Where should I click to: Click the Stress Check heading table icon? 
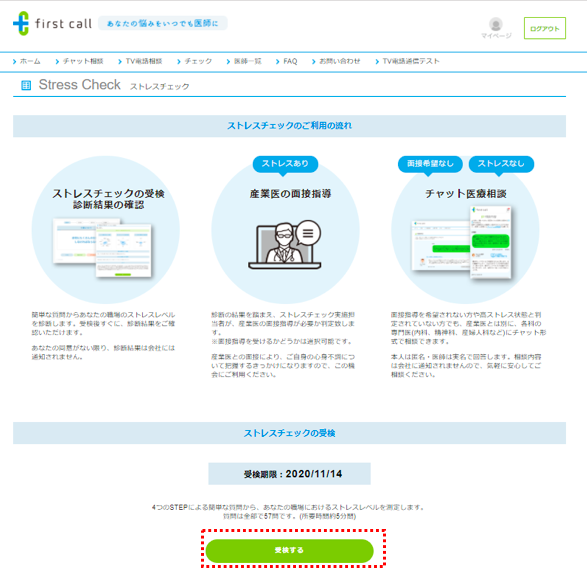(x=26, y=85)
